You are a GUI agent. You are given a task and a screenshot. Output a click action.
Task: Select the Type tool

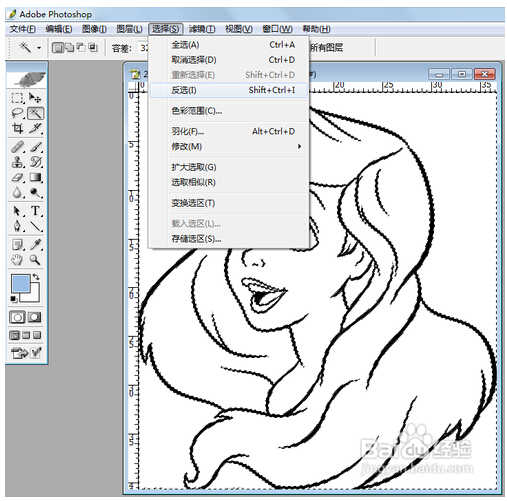(35, 211)
